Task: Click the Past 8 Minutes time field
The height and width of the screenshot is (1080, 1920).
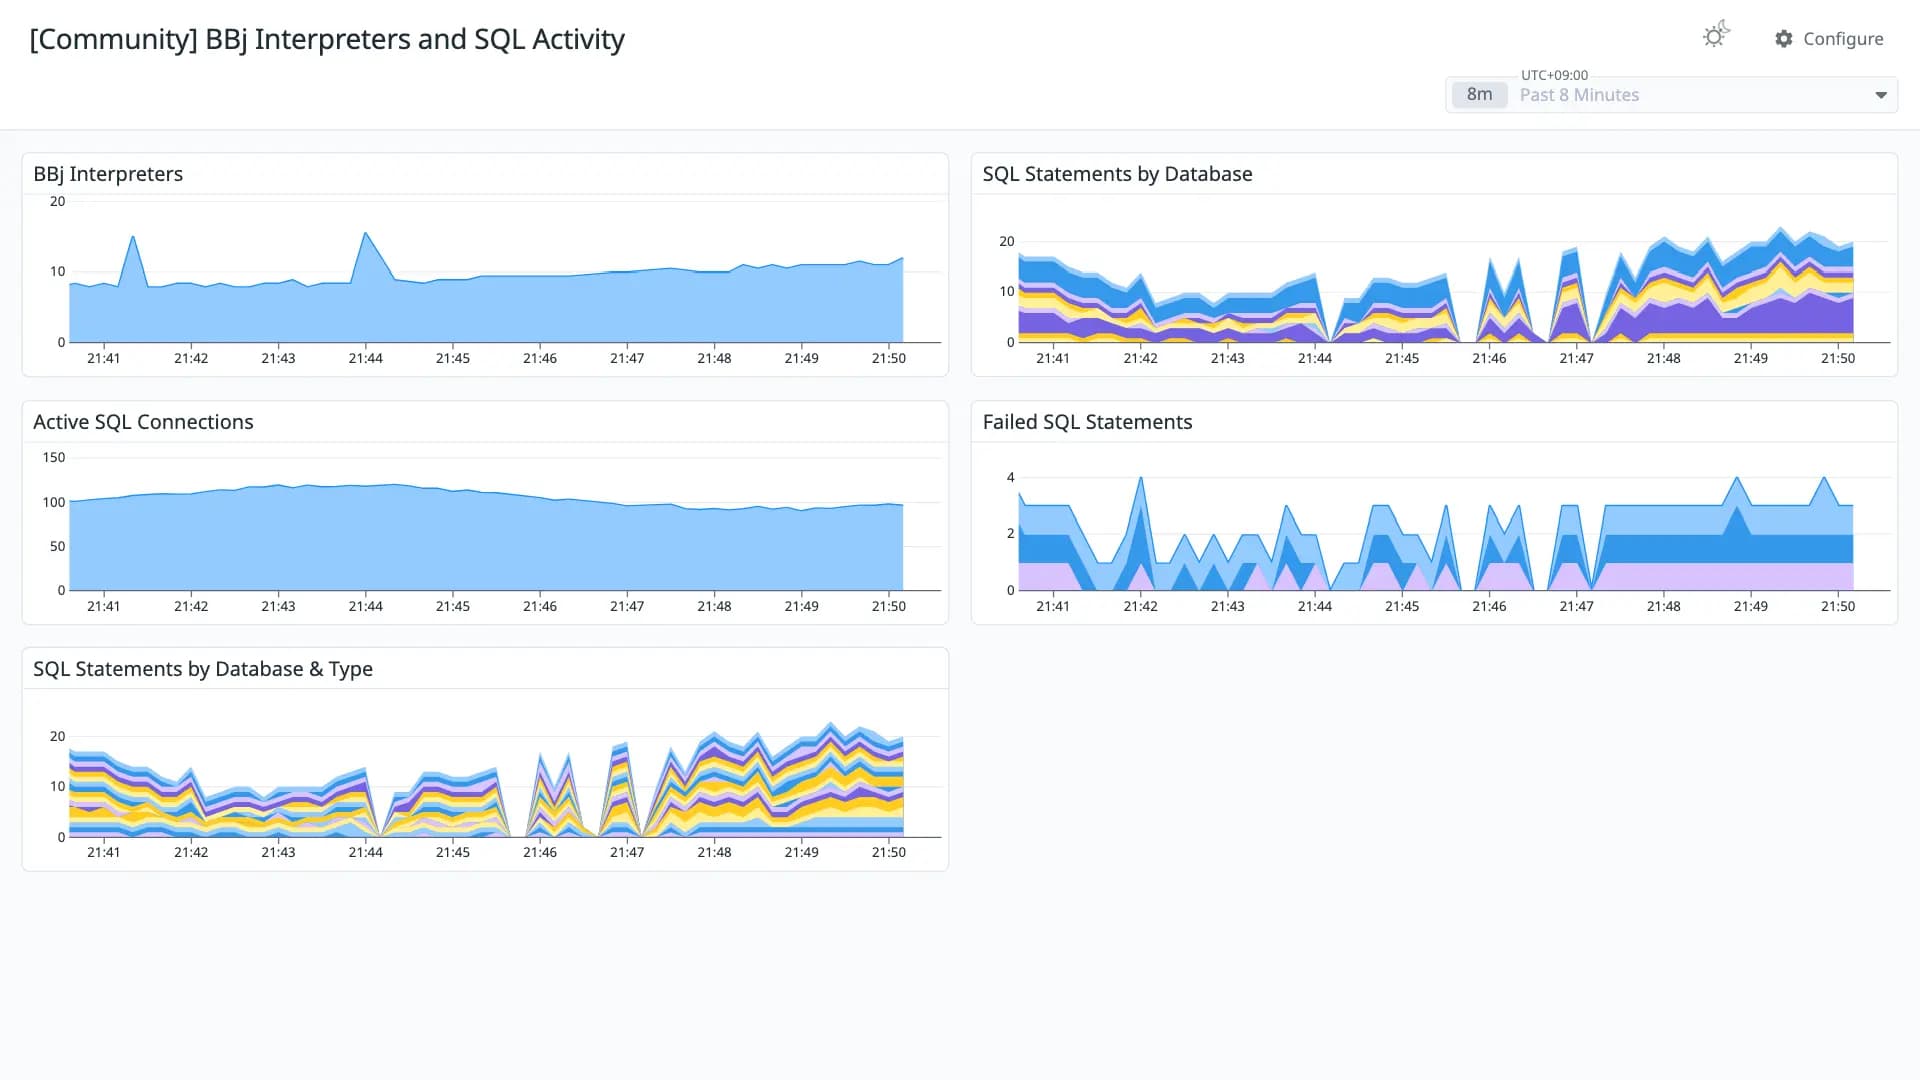Action: 1672,95
